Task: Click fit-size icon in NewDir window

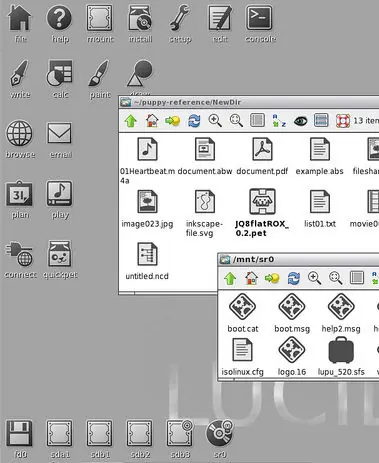Action: coord(236,121)
